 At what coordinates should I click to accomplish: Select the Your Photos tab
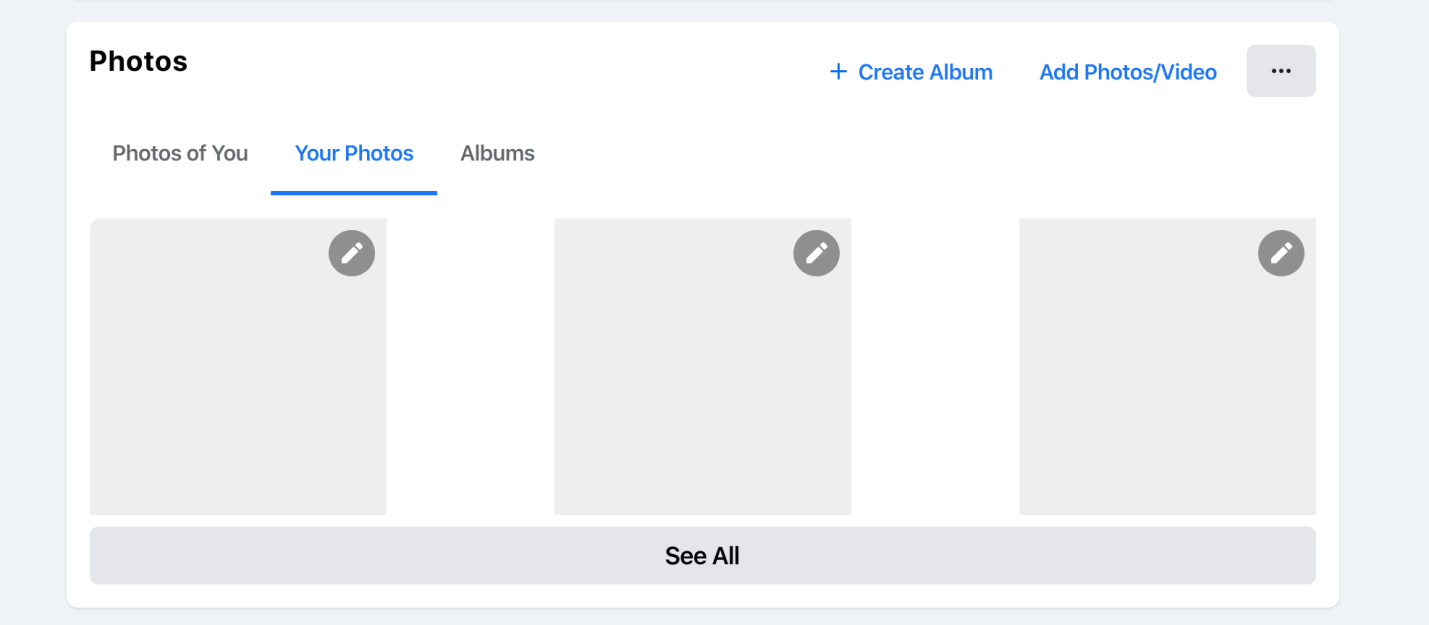tap(354, 153)
